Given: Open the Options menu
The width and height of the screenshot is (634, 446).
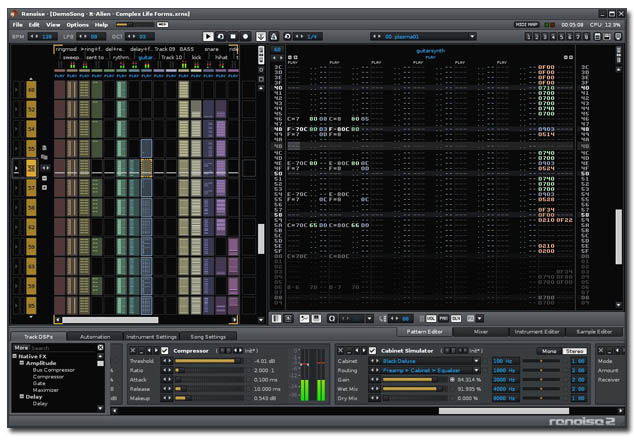Looking at the screenshot, I should pyautogui.click(x=77, y=25).
